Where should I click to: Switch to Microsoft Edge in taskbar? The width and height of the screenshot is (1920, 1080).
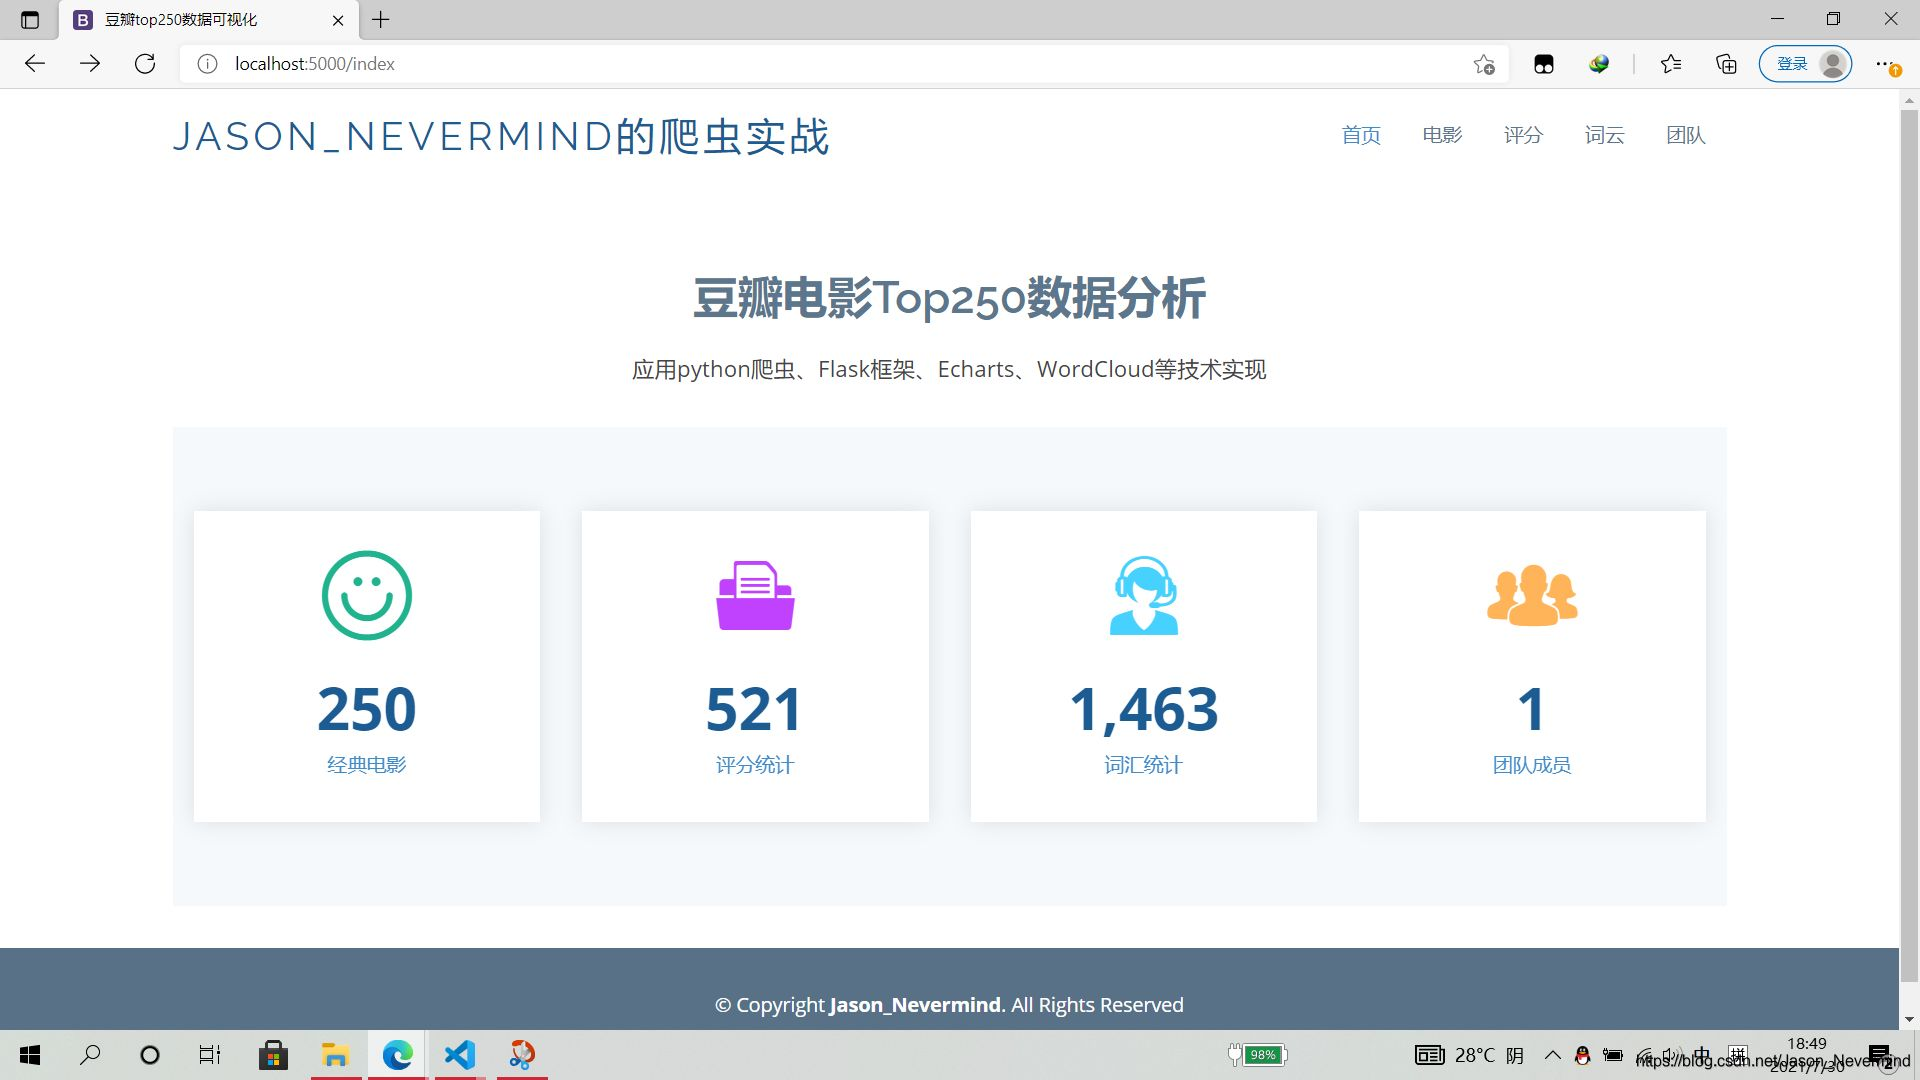pos(397,1055)
